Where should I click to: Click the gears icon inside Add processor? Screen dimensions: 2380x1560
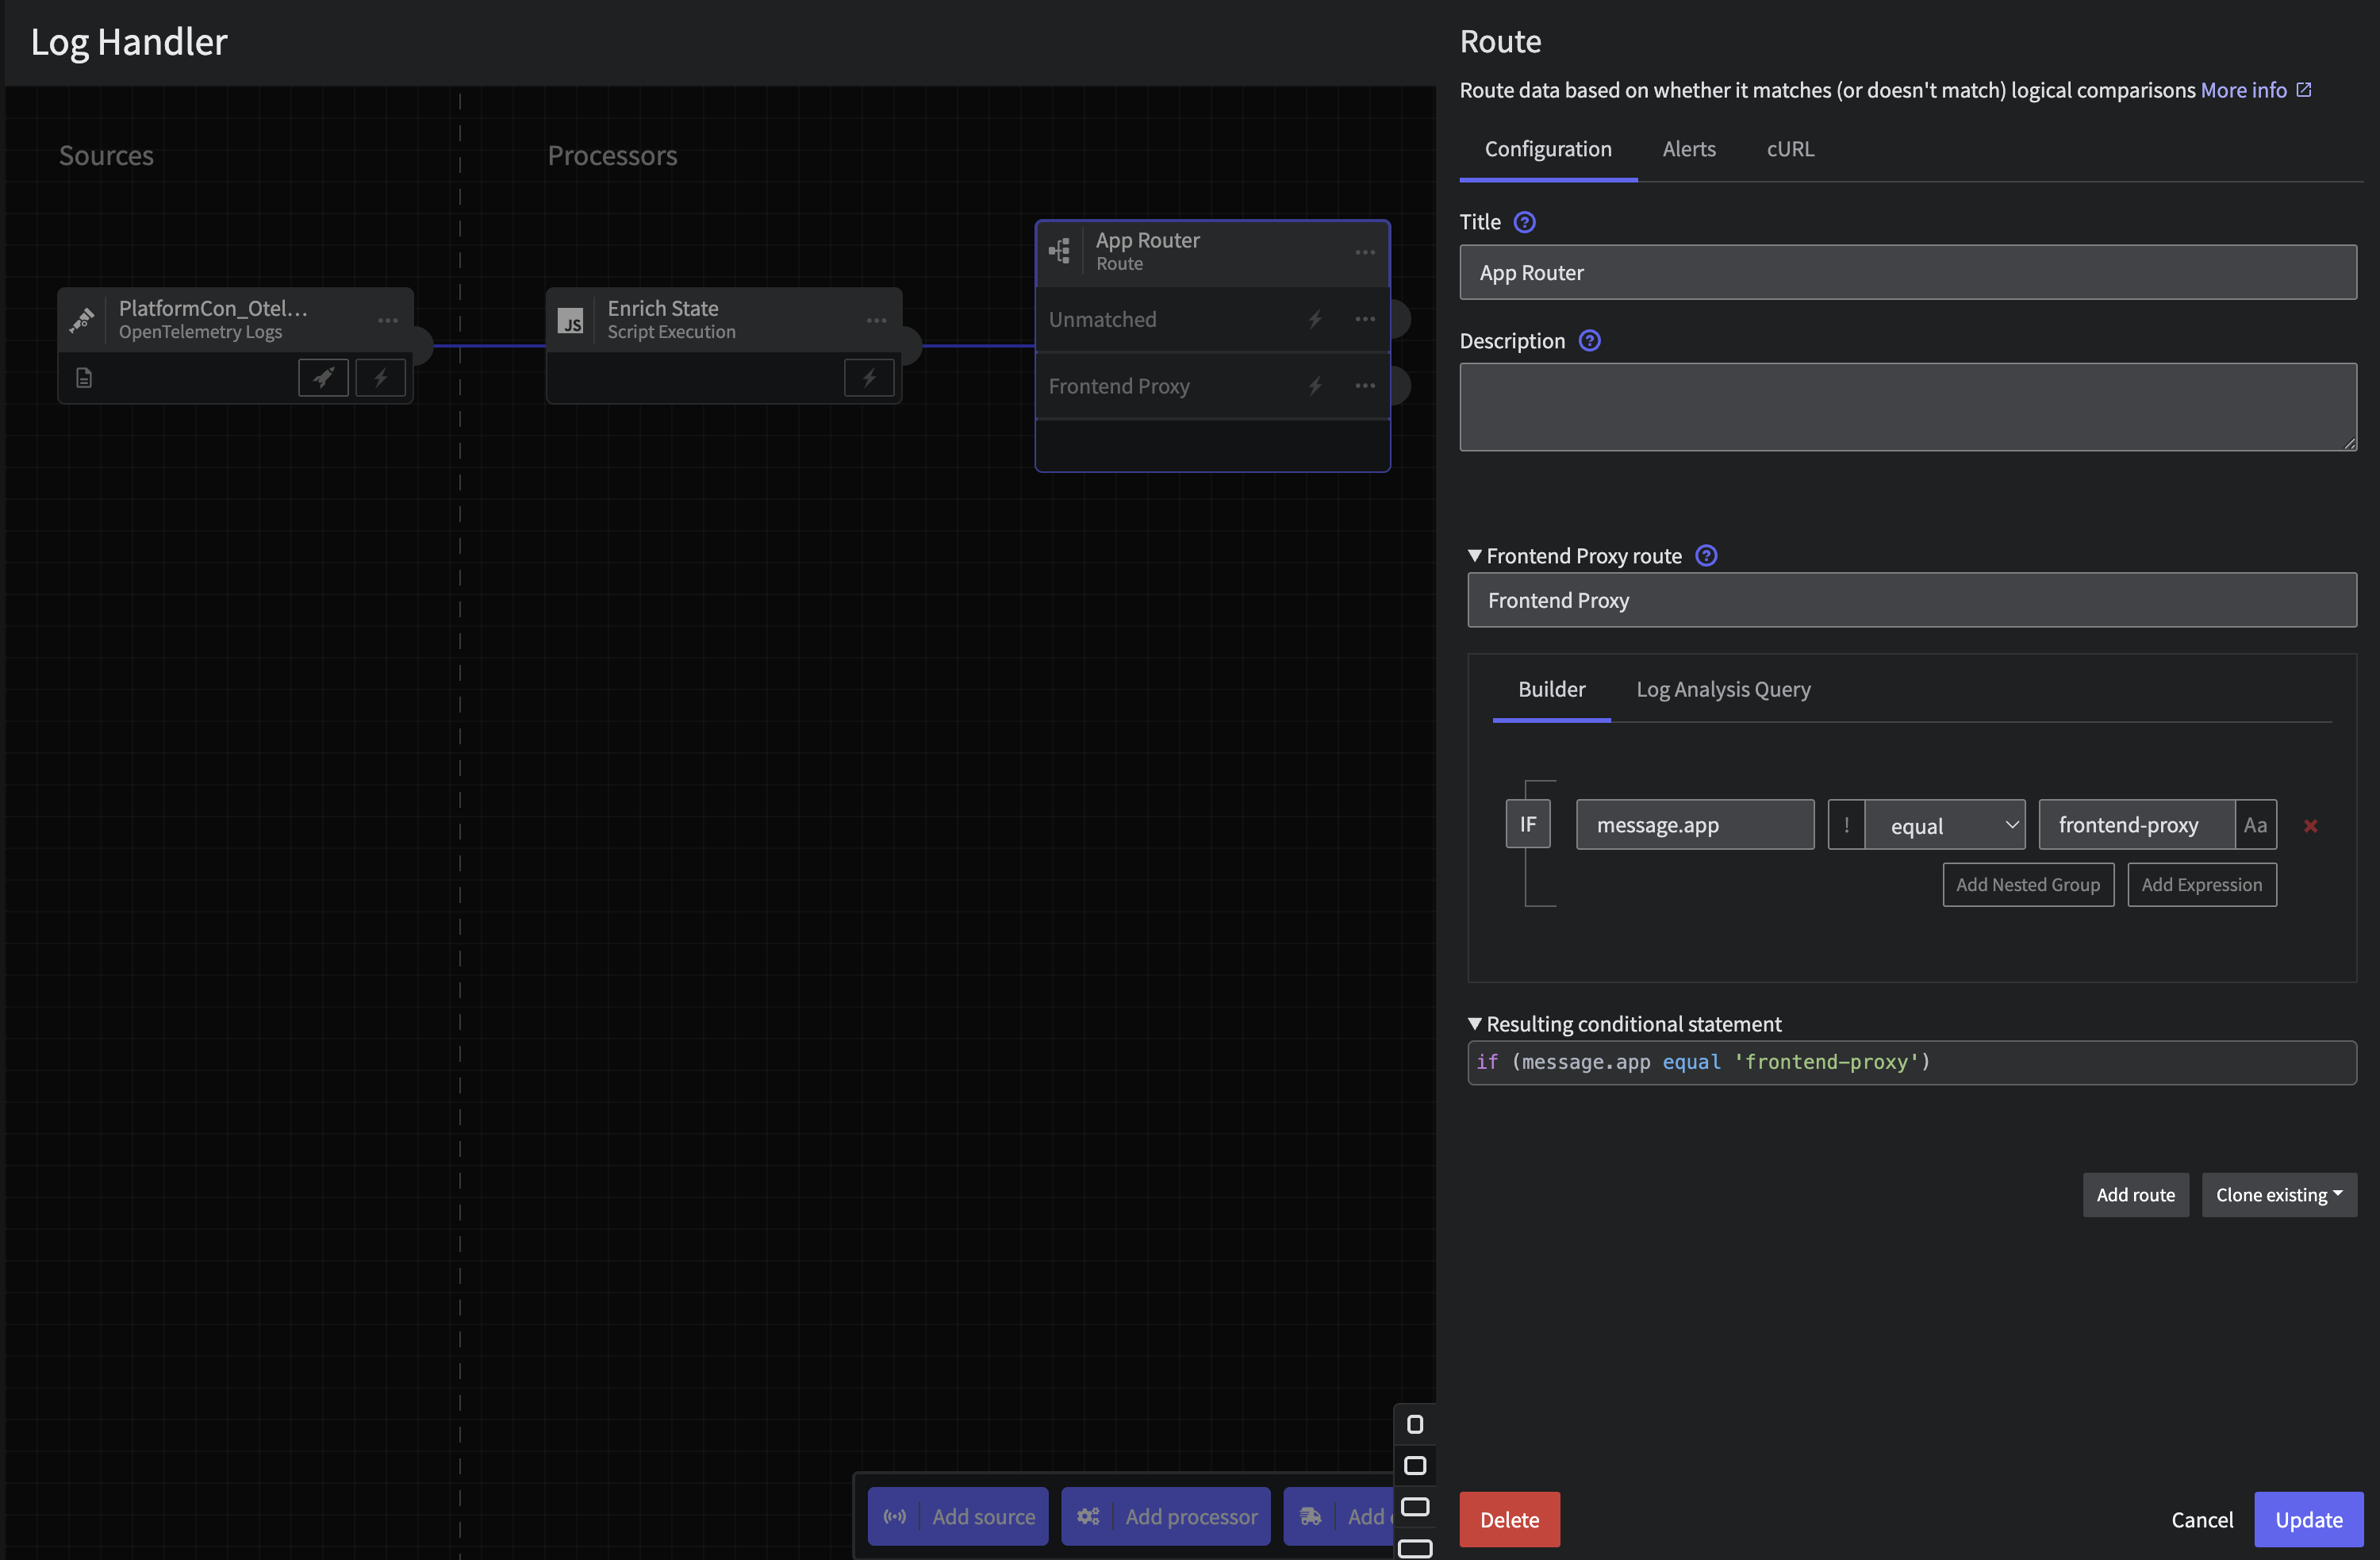pyautogui.click(x=1088, y=1516)
